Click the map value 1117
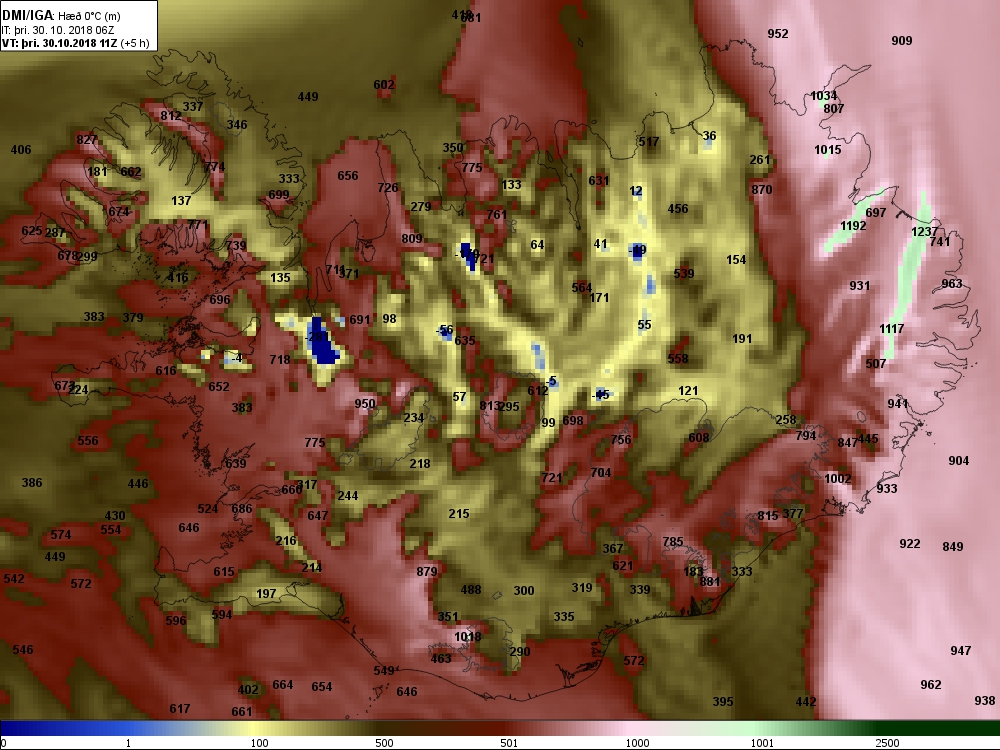 click(891, 329)
